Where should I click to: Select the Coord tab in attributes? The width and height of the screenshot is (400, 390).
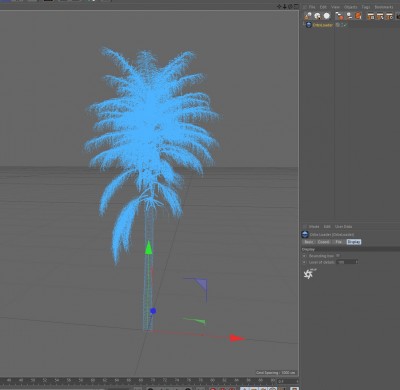click(323, 242)
